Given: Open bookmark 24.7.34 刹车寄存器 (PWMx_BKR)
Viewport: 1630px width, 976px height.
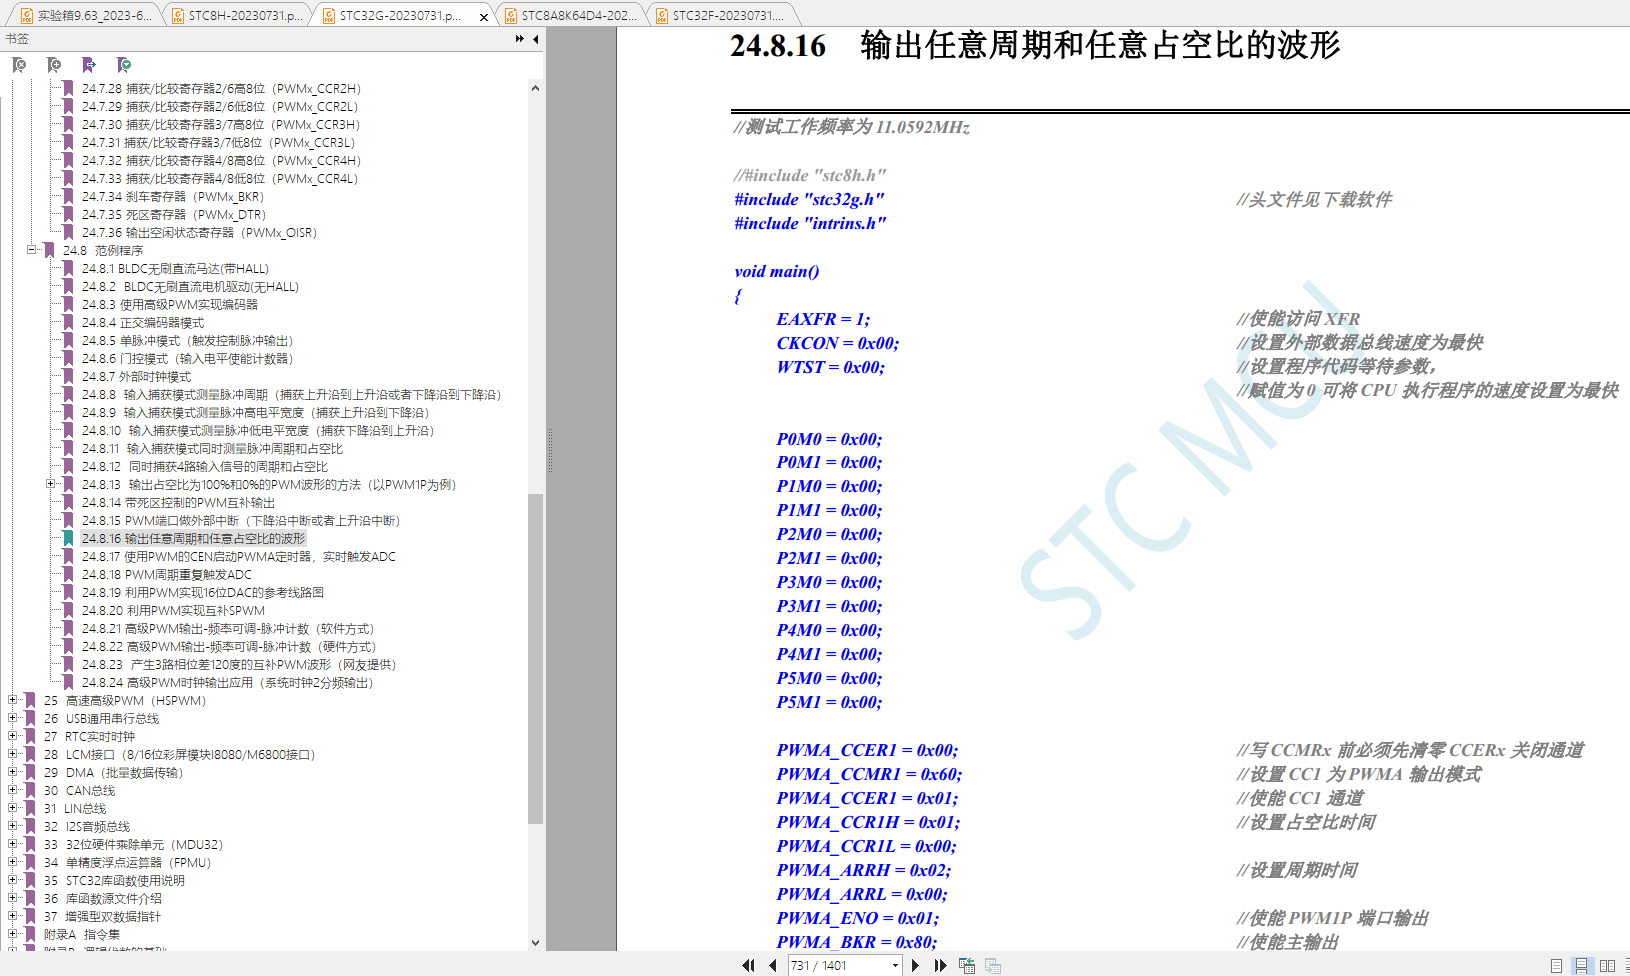Looking at the screenshot, I should (173, 196).
